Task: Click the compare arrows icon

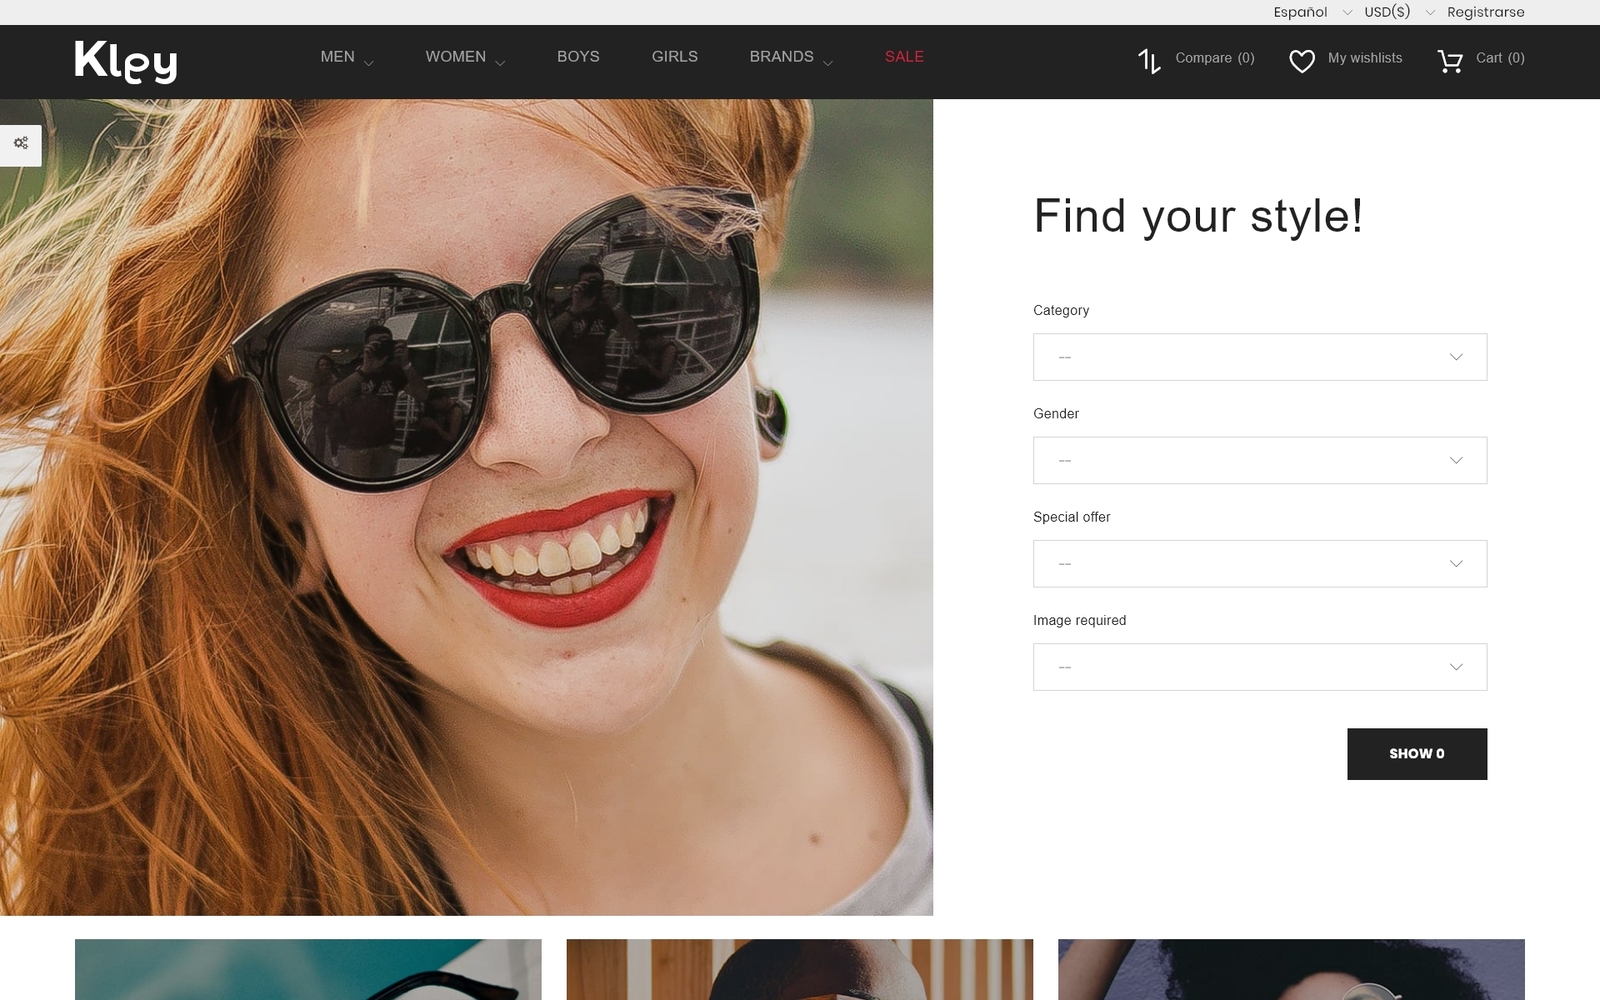Action: pos(1149,61)
